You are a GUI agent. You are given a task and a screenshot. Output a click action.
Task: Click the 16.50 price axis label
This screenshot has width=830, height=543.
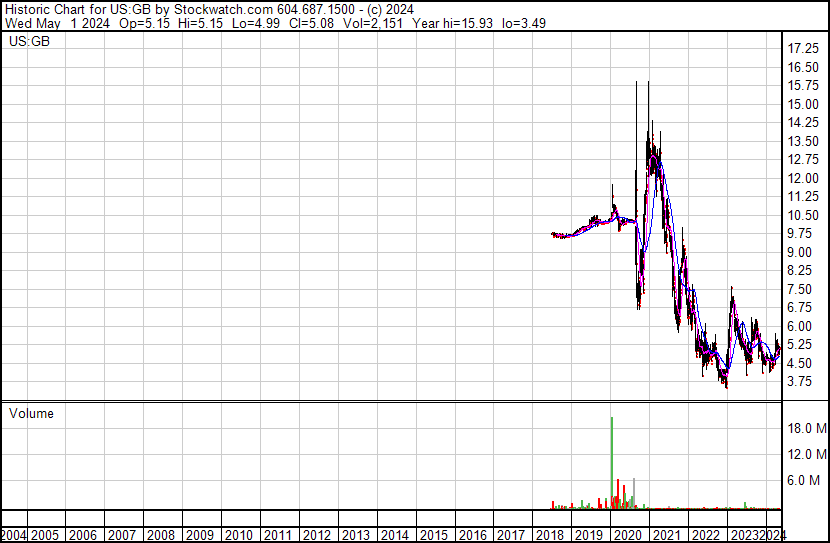tap(803, 67)
